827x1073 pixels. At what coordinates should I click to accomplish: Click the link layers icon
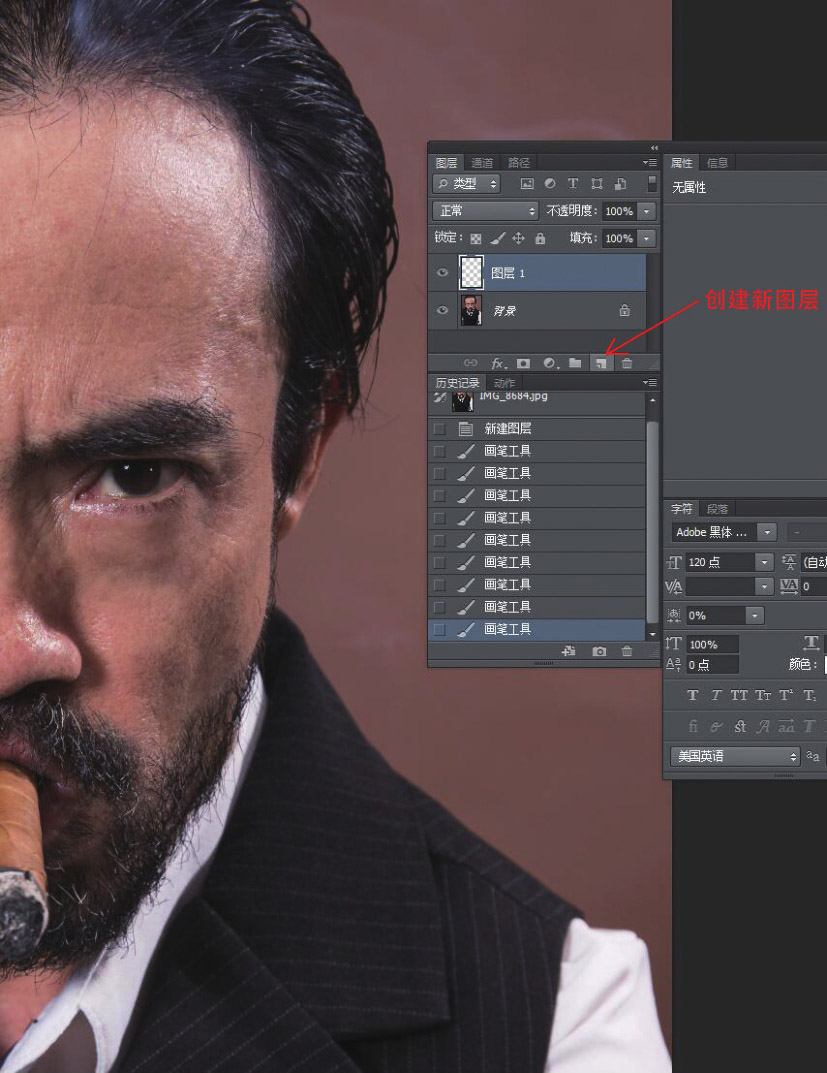pos(471,363)
